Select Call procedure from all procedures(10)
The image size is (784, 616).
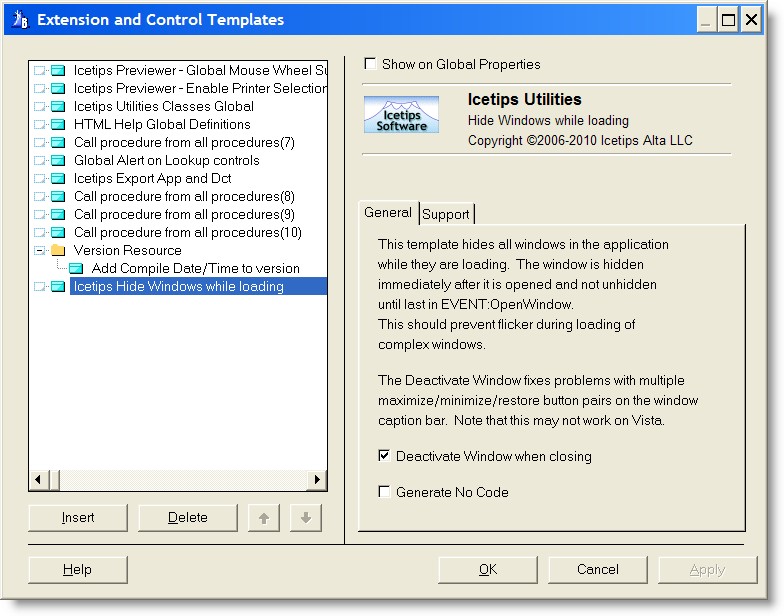pos(188,232)
